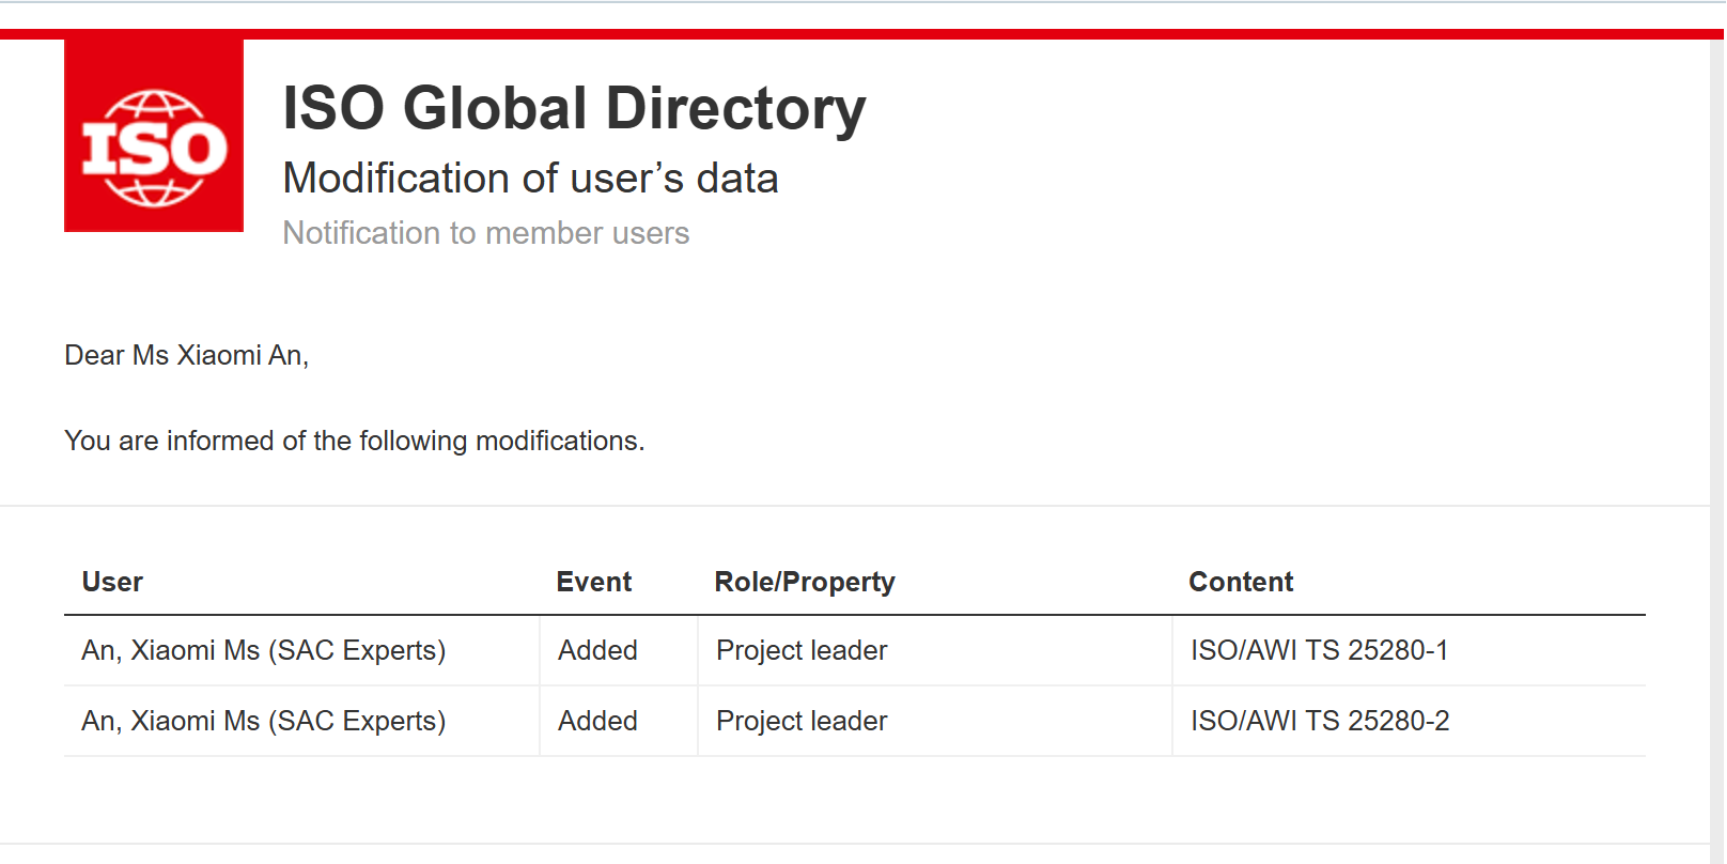Click the User column header
Viewport: 1727px width, 864px height.
tap(112, 582)
